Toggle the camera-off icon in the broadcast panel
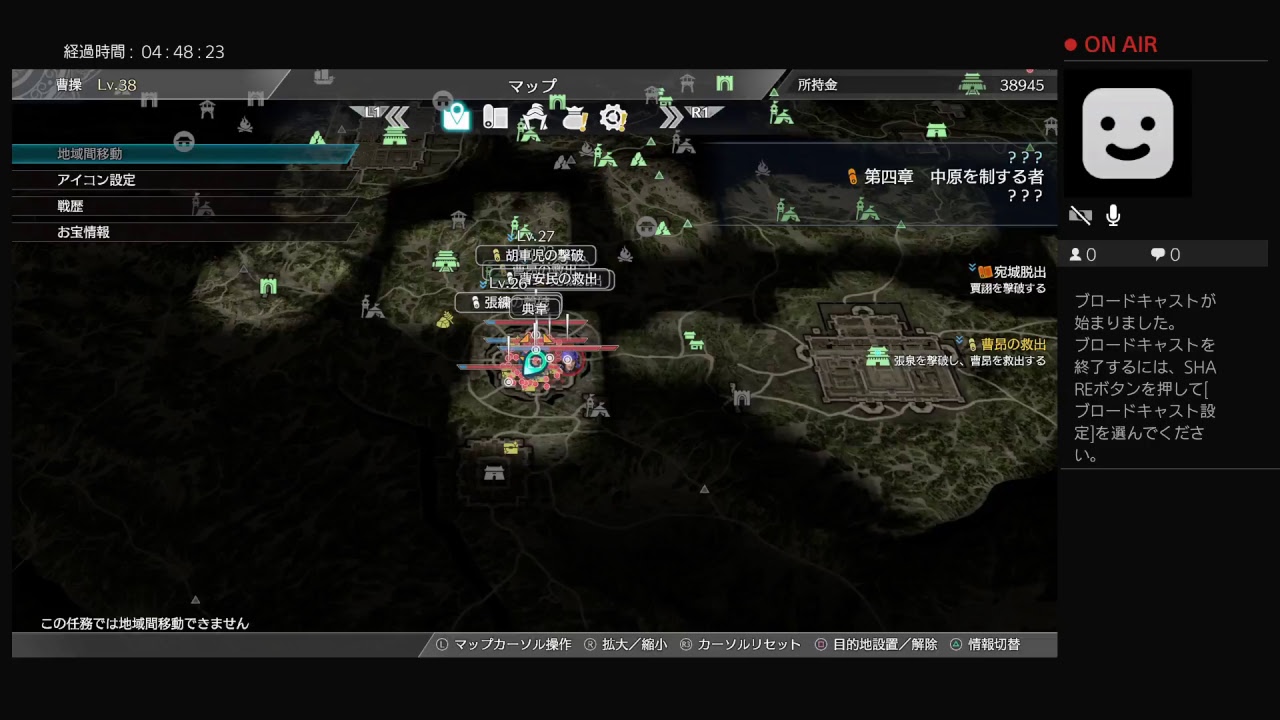1280x720 pixels. pyautogui.click(x=1080, y=214)
